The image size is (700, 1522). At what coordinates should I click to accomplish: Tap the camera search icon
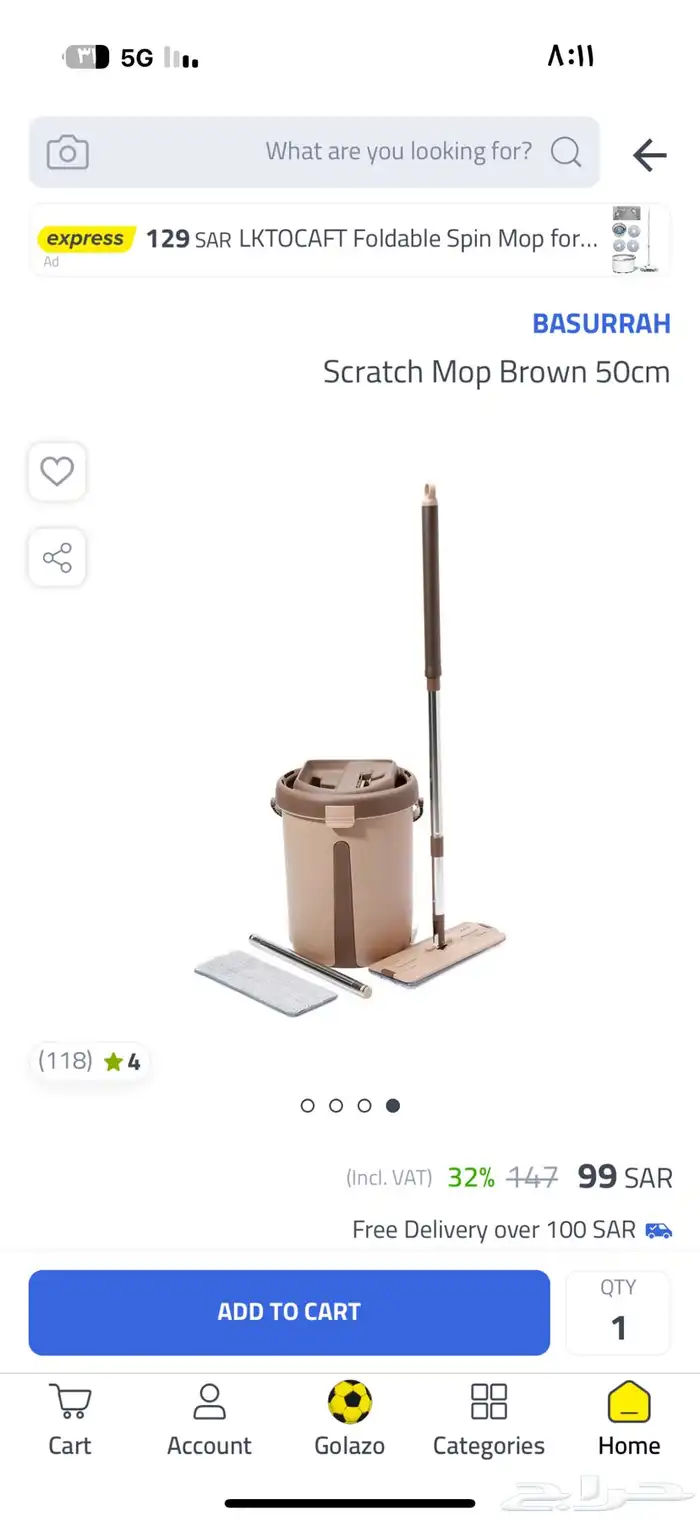pyautogui.click(x=68, y=152)
